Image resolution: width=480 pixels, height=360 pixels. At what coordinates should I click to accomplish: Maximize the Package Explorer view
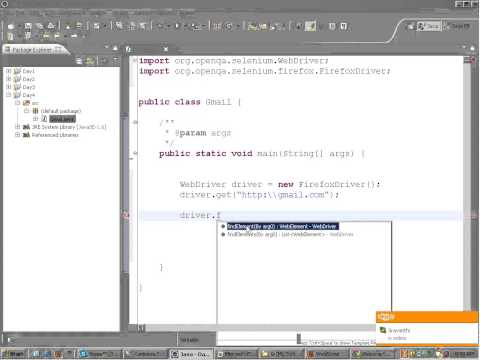coord(115,48)
